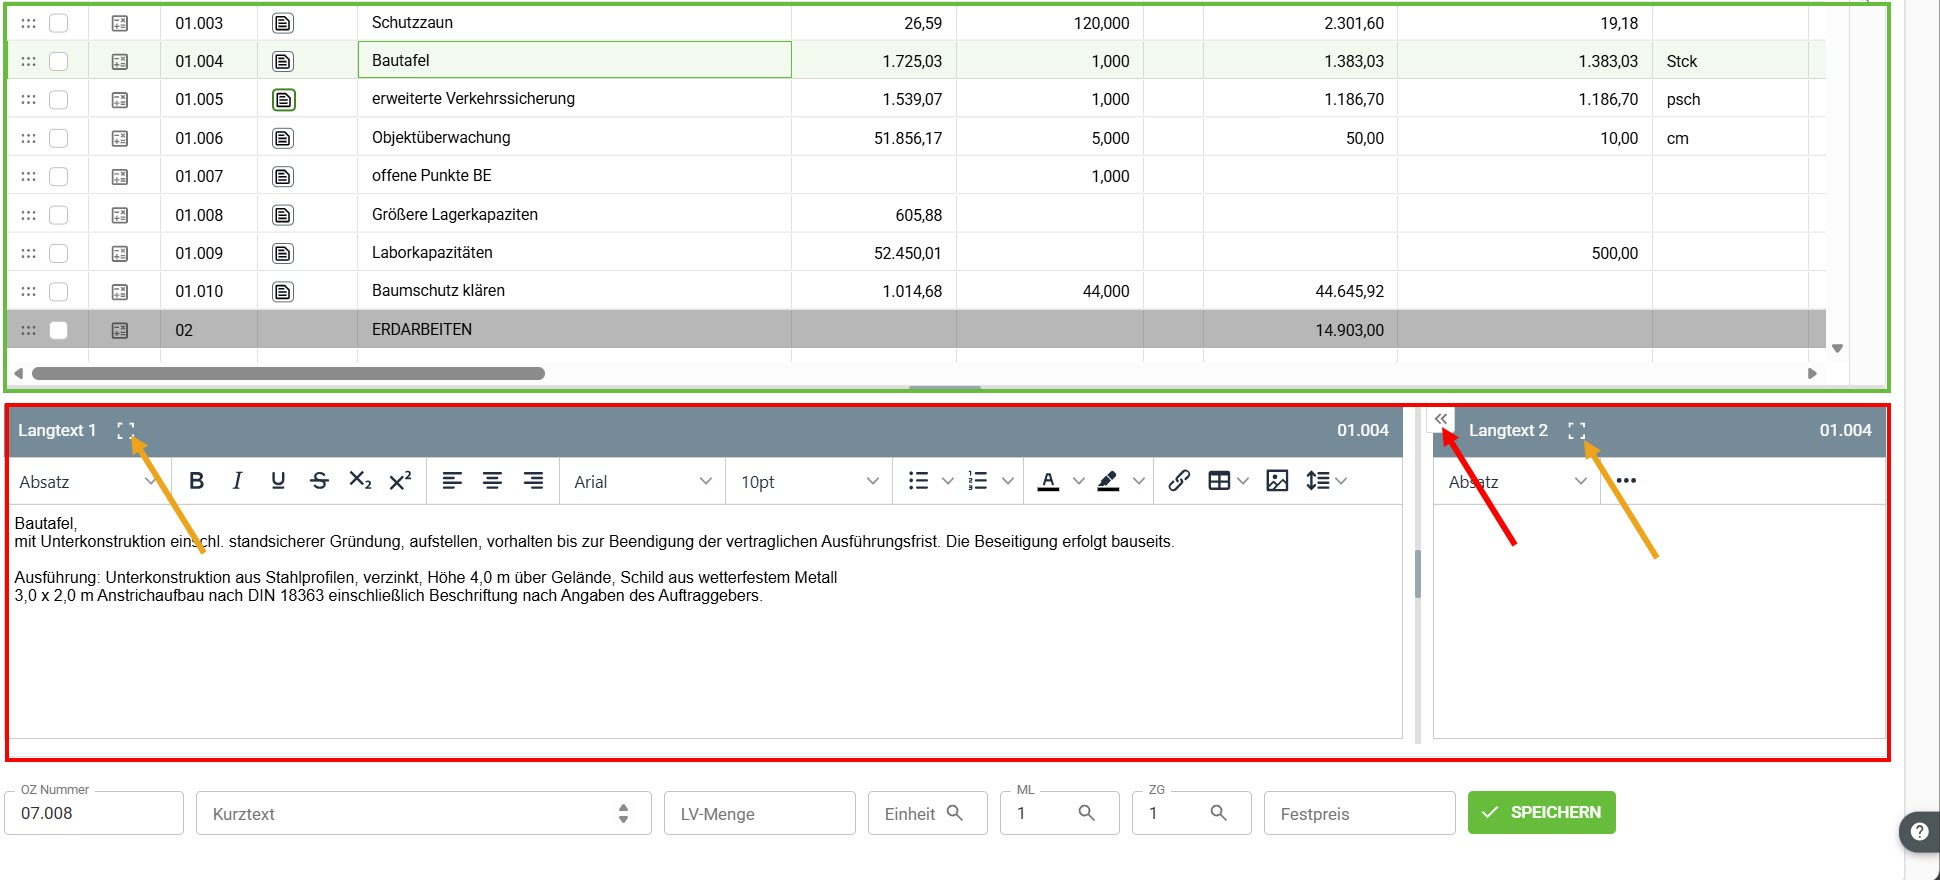The height and width of the screenshot is (880, 1940).
Task: Tick the checkbox for row 02 ERDARBEITEN
Action: [59, 331]
